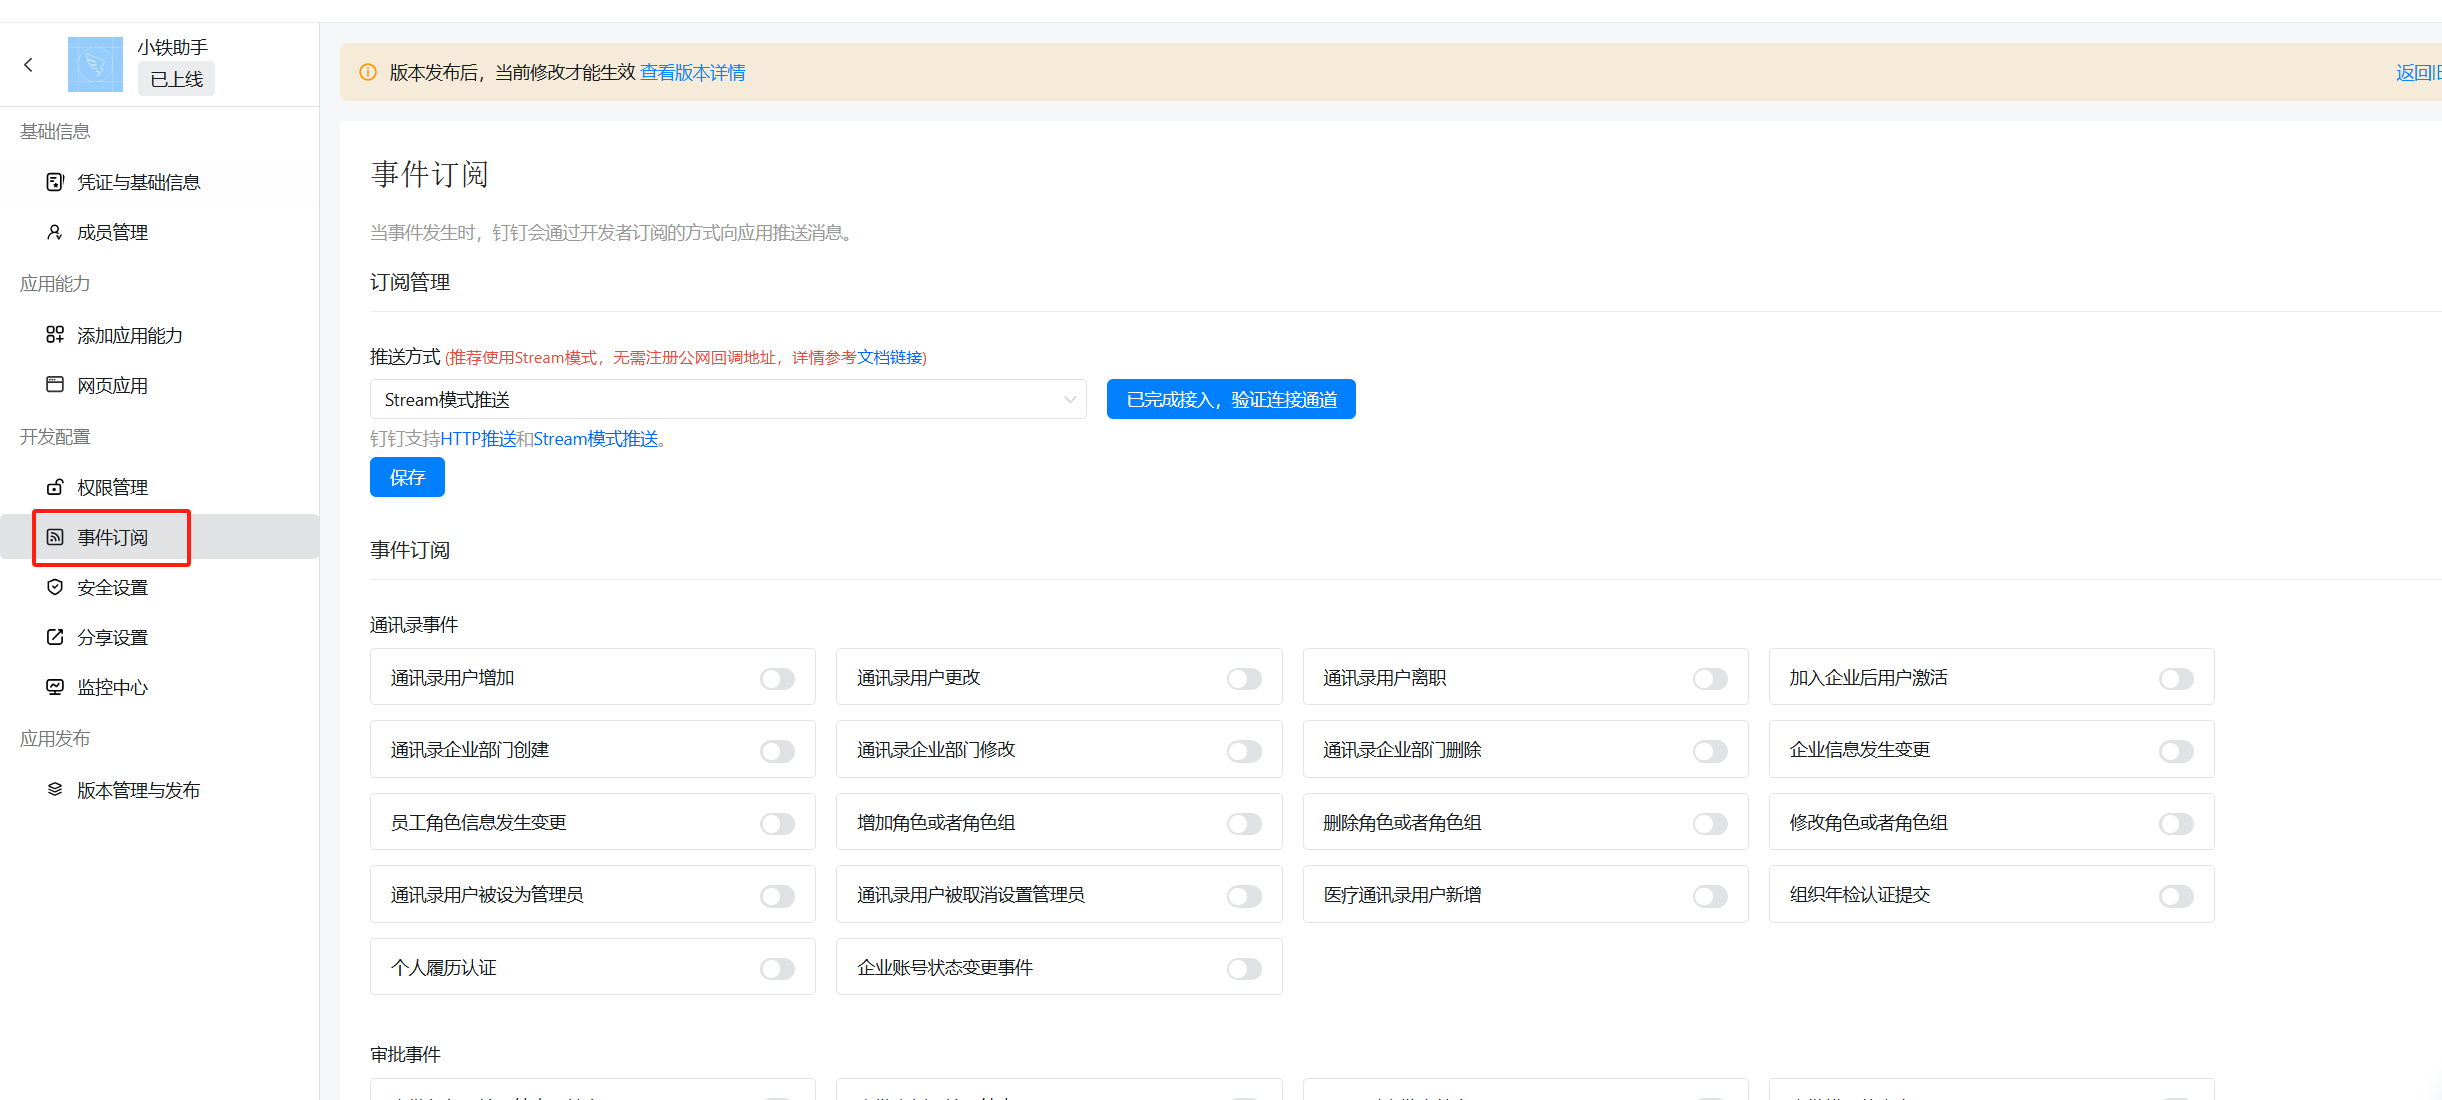Click the 权限管理 lock icon

(55, 487)
